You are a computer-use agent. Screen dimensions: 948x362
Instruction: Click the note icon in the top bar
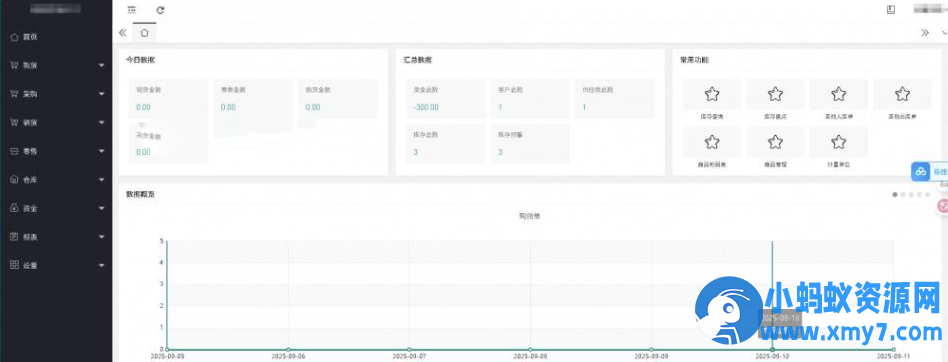pos(891,10)
